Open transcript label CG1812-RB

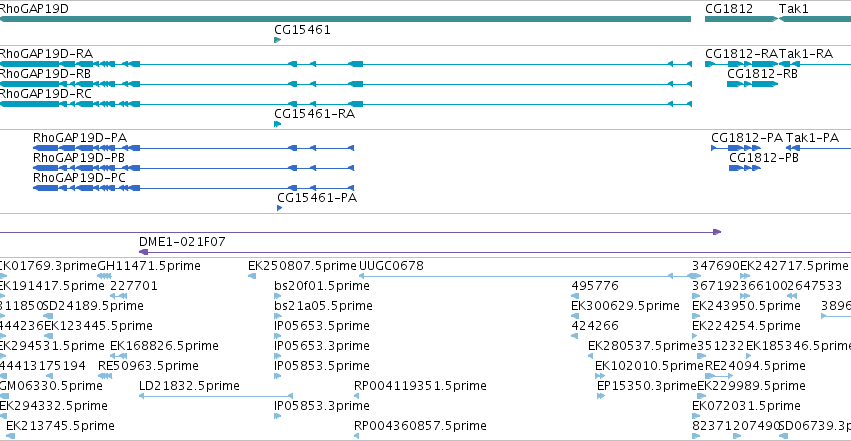(x=763, y=73)
